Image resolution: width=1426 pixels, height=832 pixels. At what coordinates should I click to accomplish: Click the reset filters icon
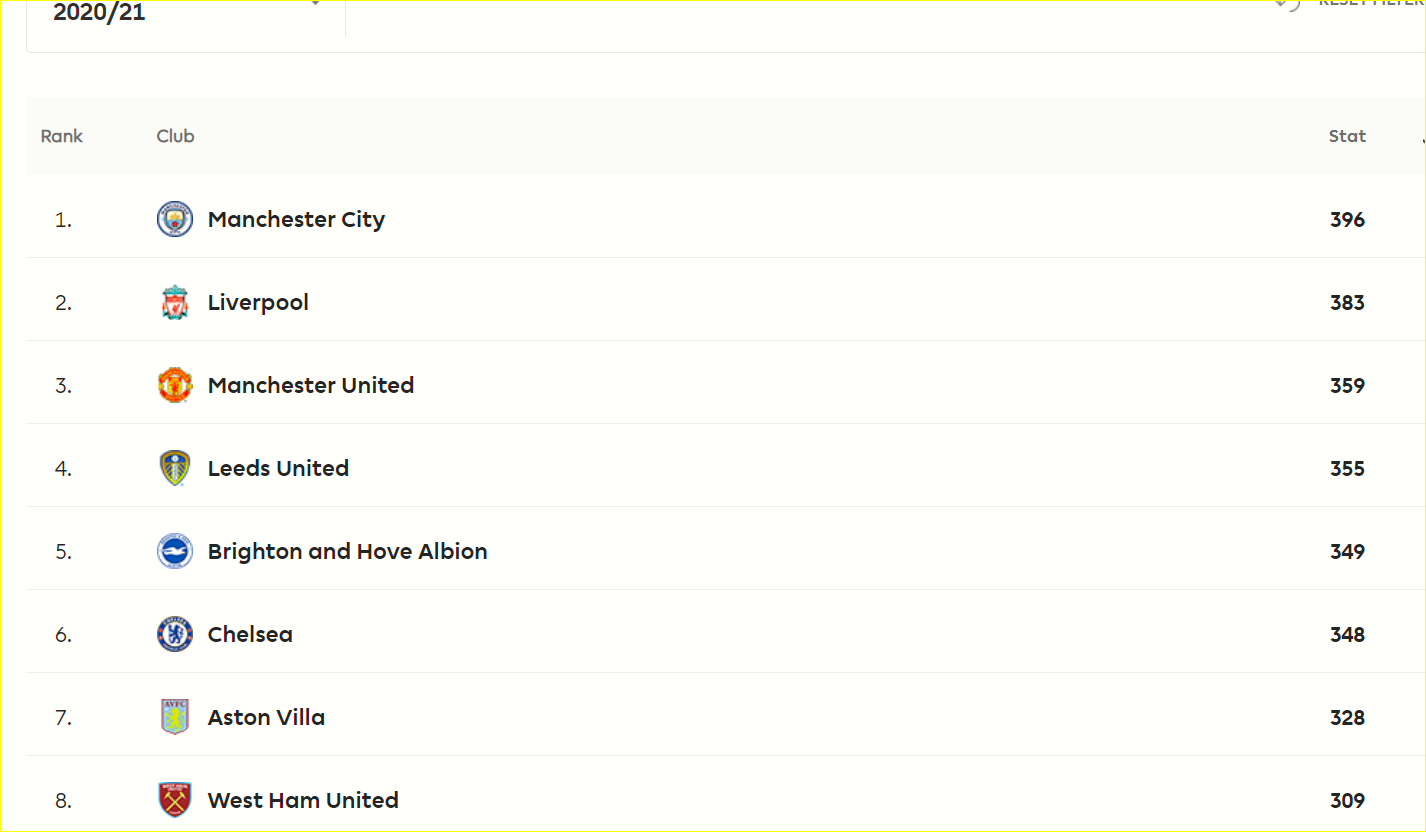1288,4
